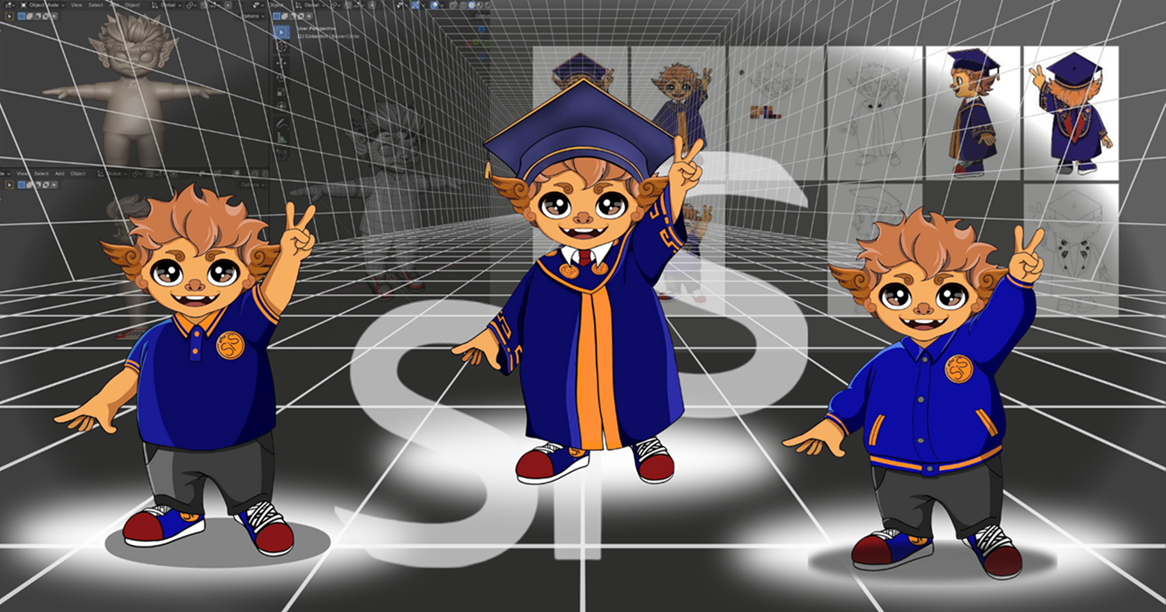The width and height of the screenshot is (1166, 612).
Task: Expand the Options dropdown in top-left viewport
Action: pos(252,16)
